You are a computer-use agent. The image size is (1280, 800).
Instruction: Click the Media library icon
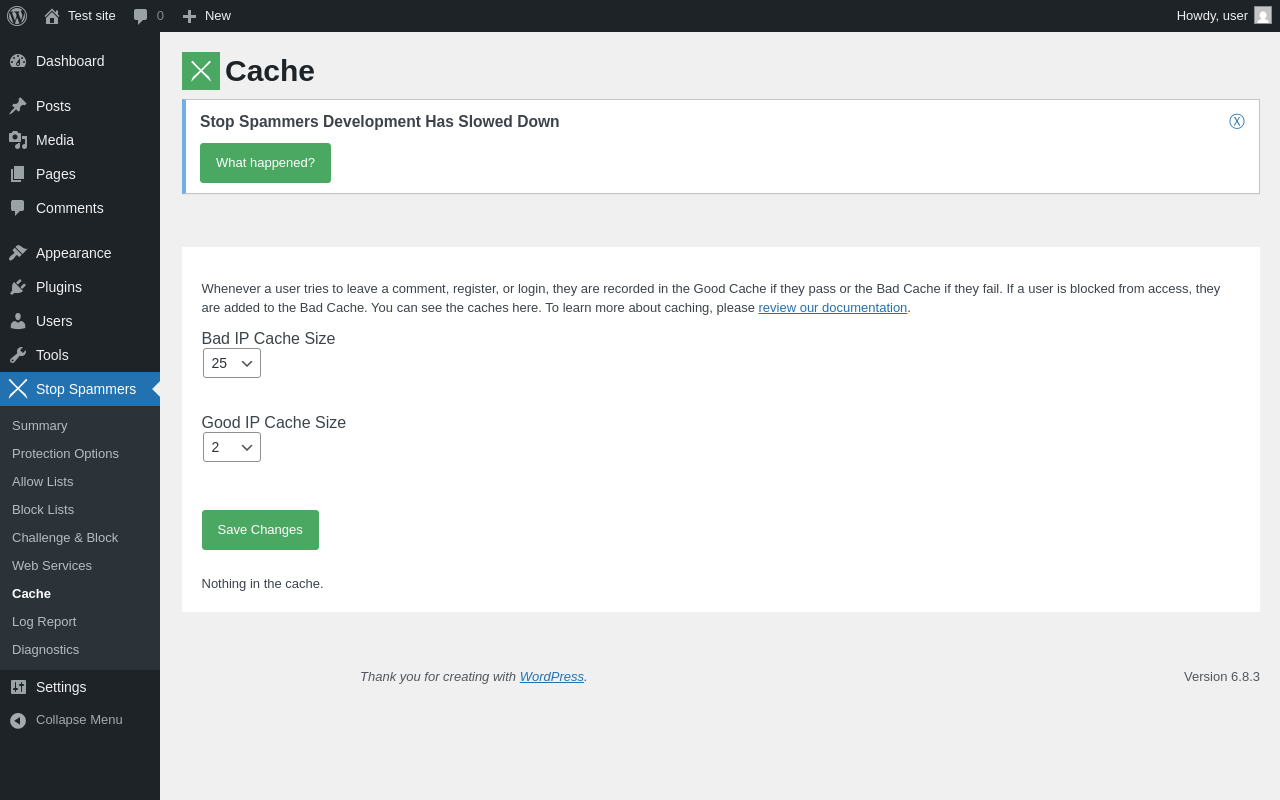(18, 140)
